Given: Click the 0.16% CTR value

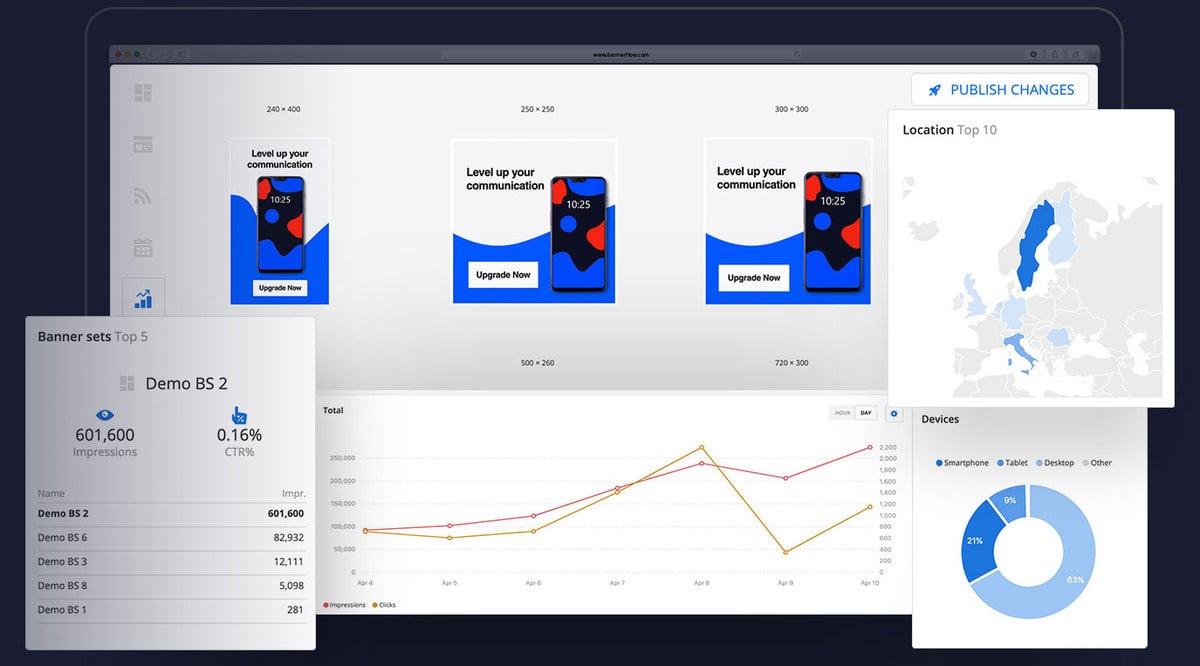Looking at the screenshot, I should [x=239, y=435].
